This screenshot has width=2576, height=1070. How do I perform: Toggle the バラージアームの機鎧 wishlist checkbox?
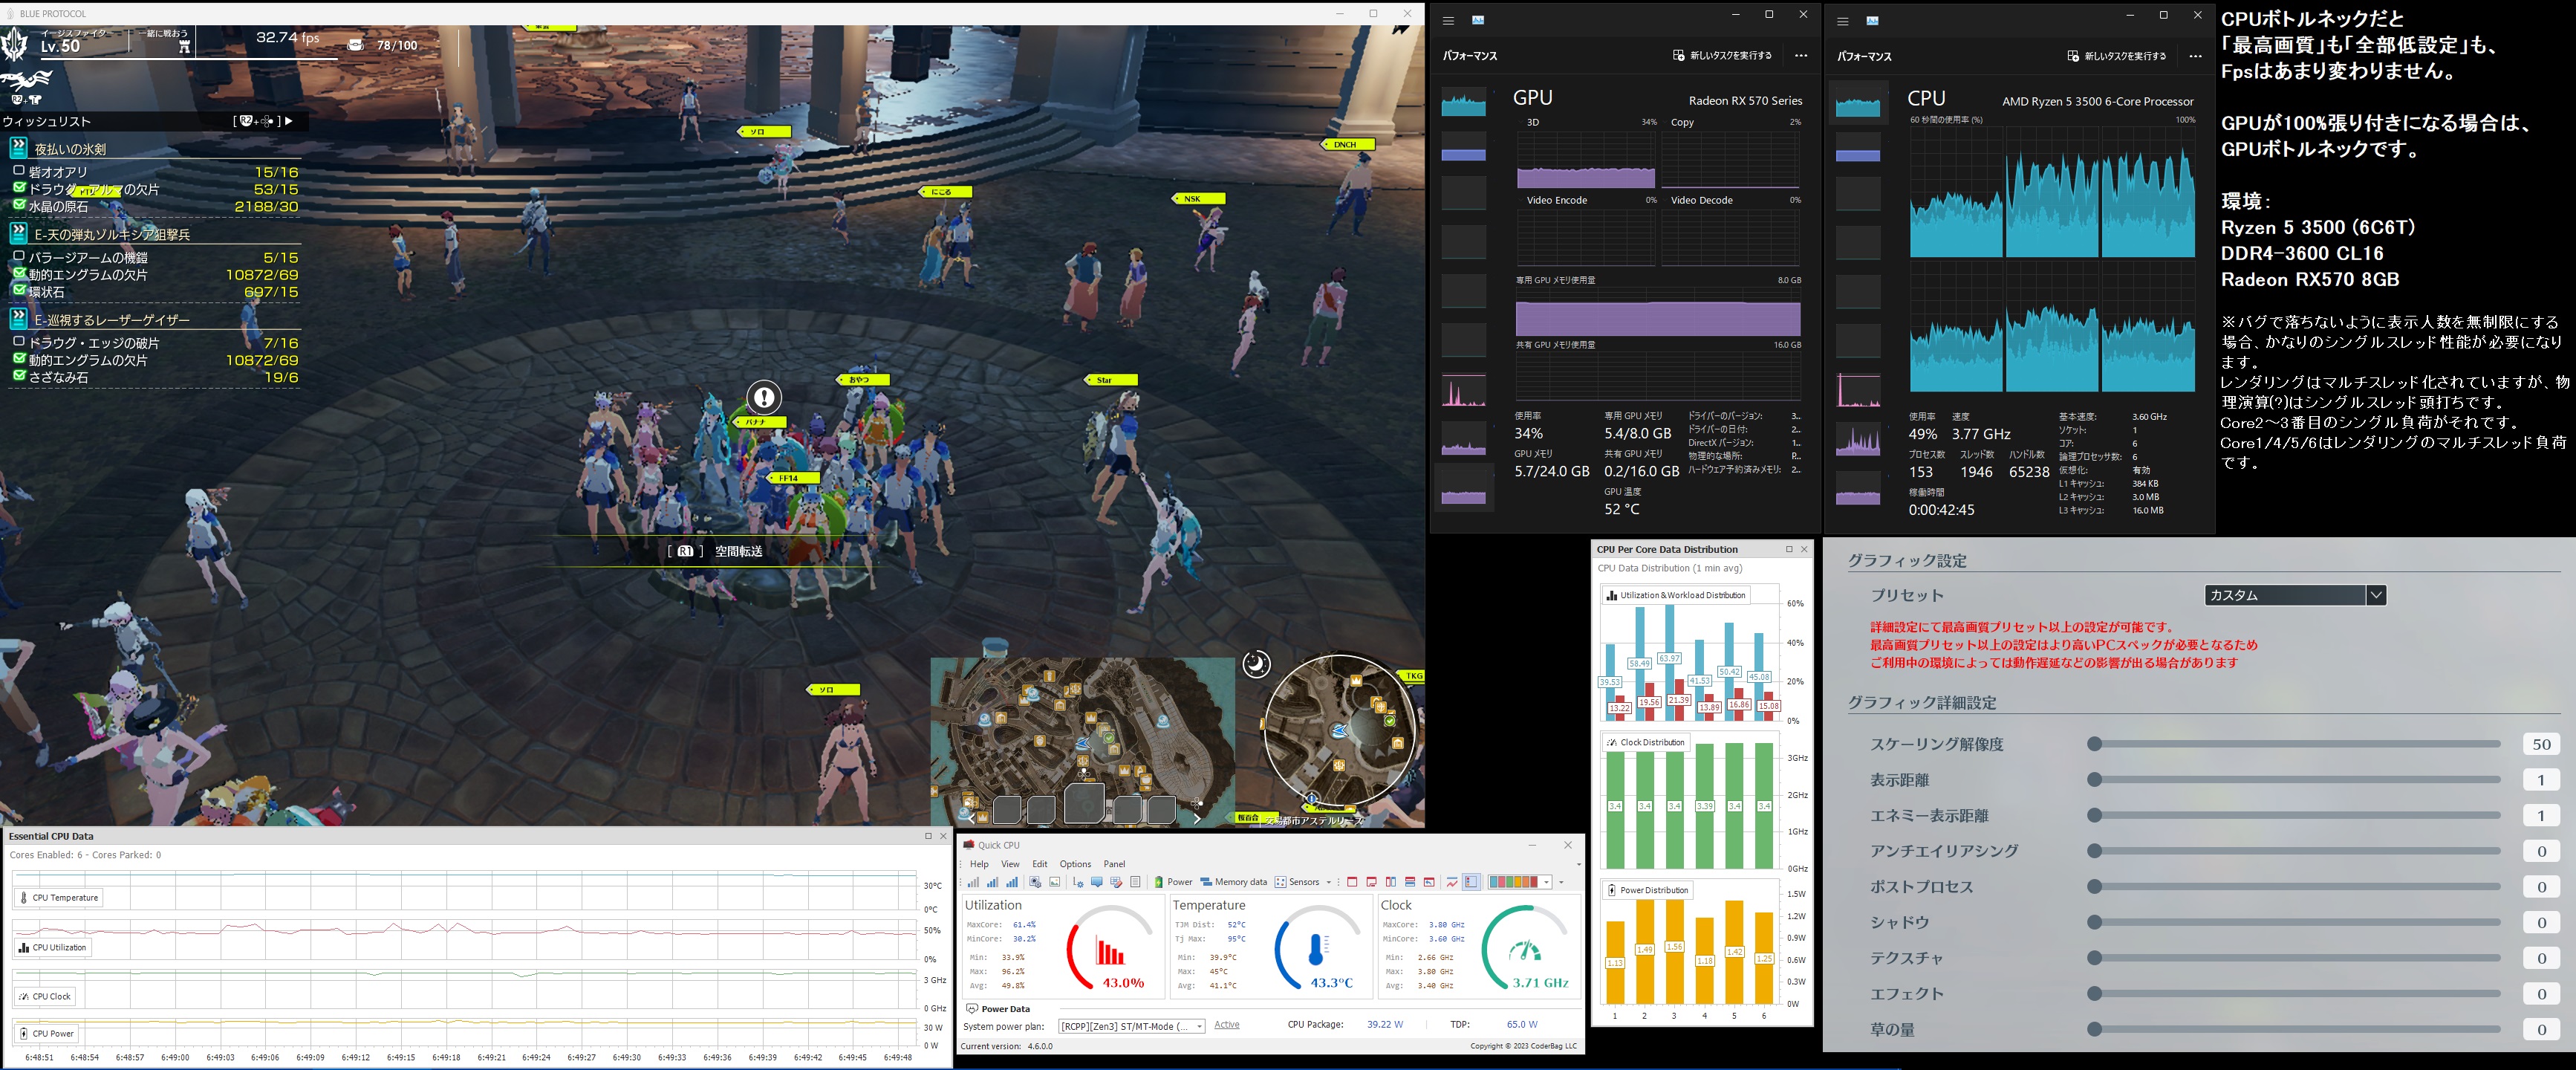coord(19,257)
